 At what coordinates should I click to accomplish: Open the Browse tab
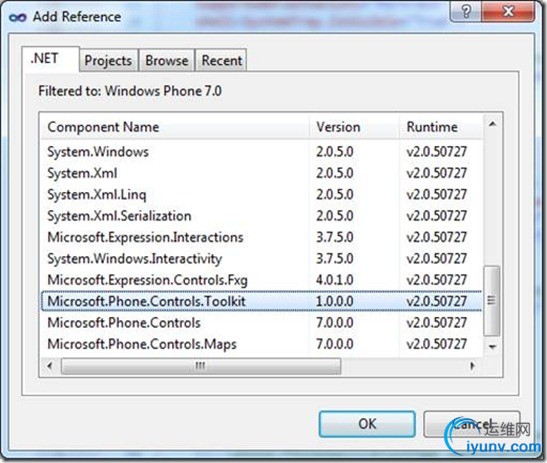click(167, 60)
